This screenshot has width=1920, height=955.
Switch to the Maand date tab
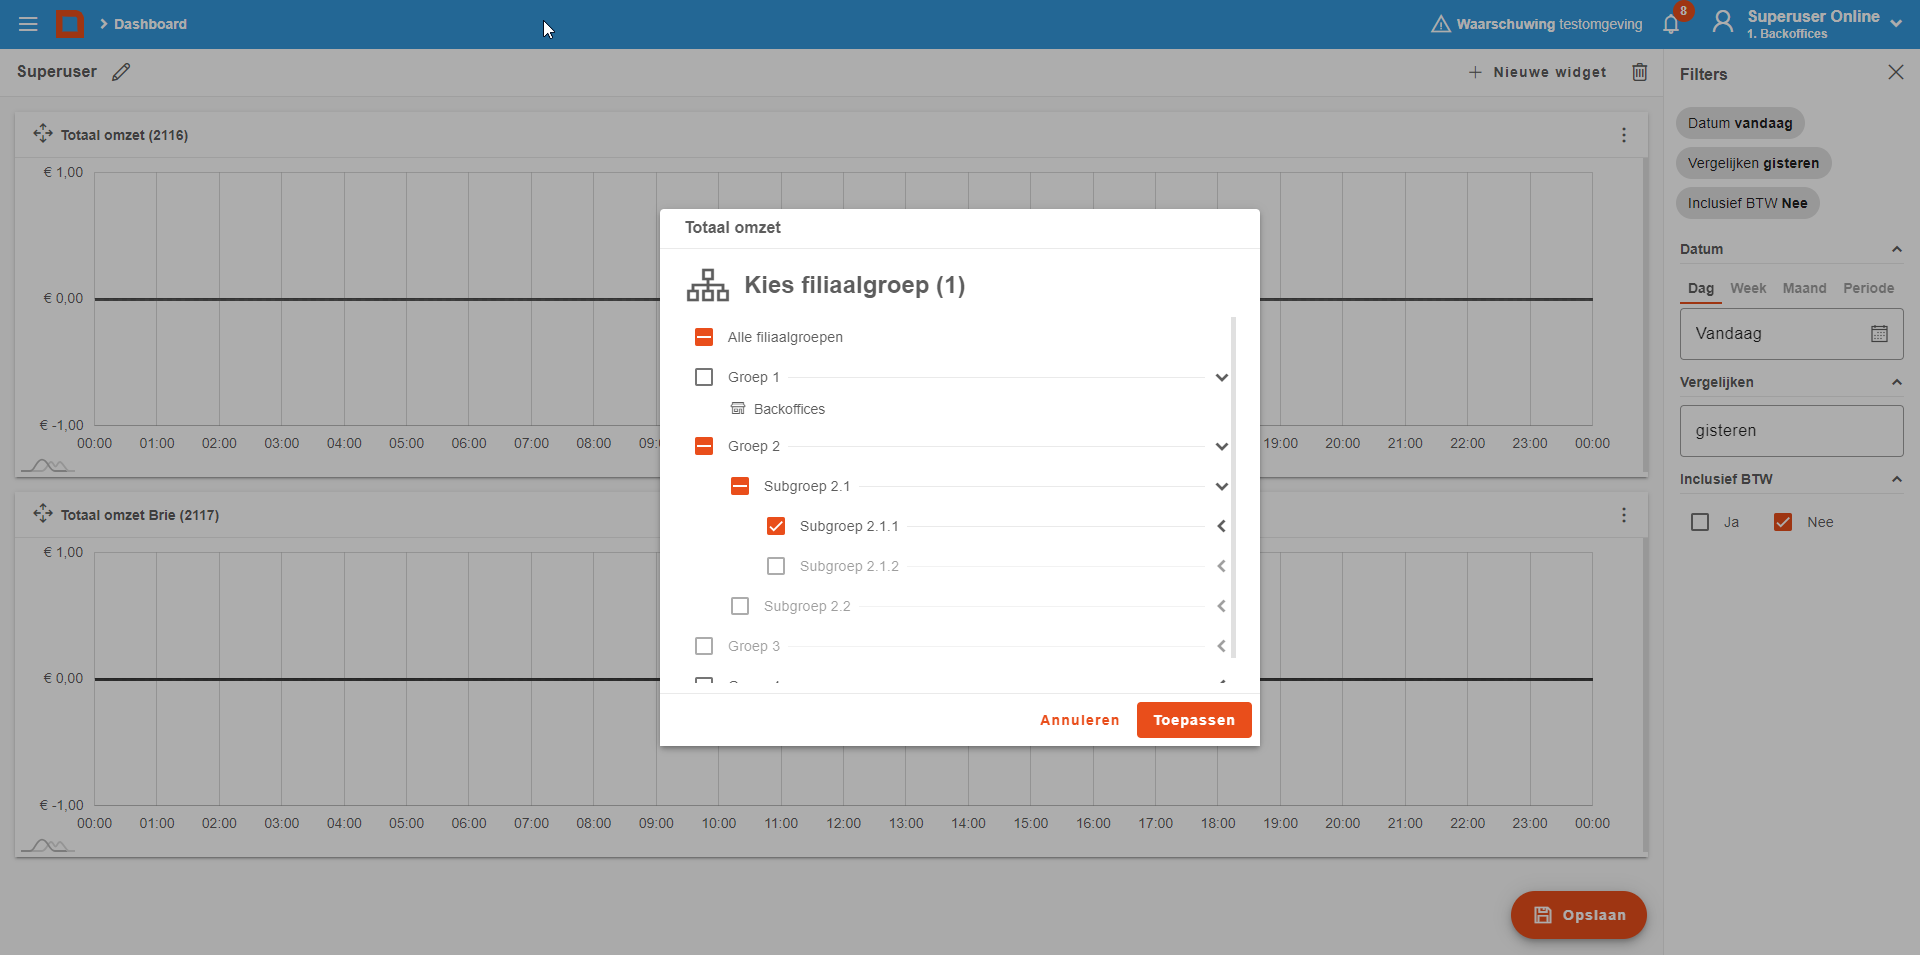tap(1804, 288)
